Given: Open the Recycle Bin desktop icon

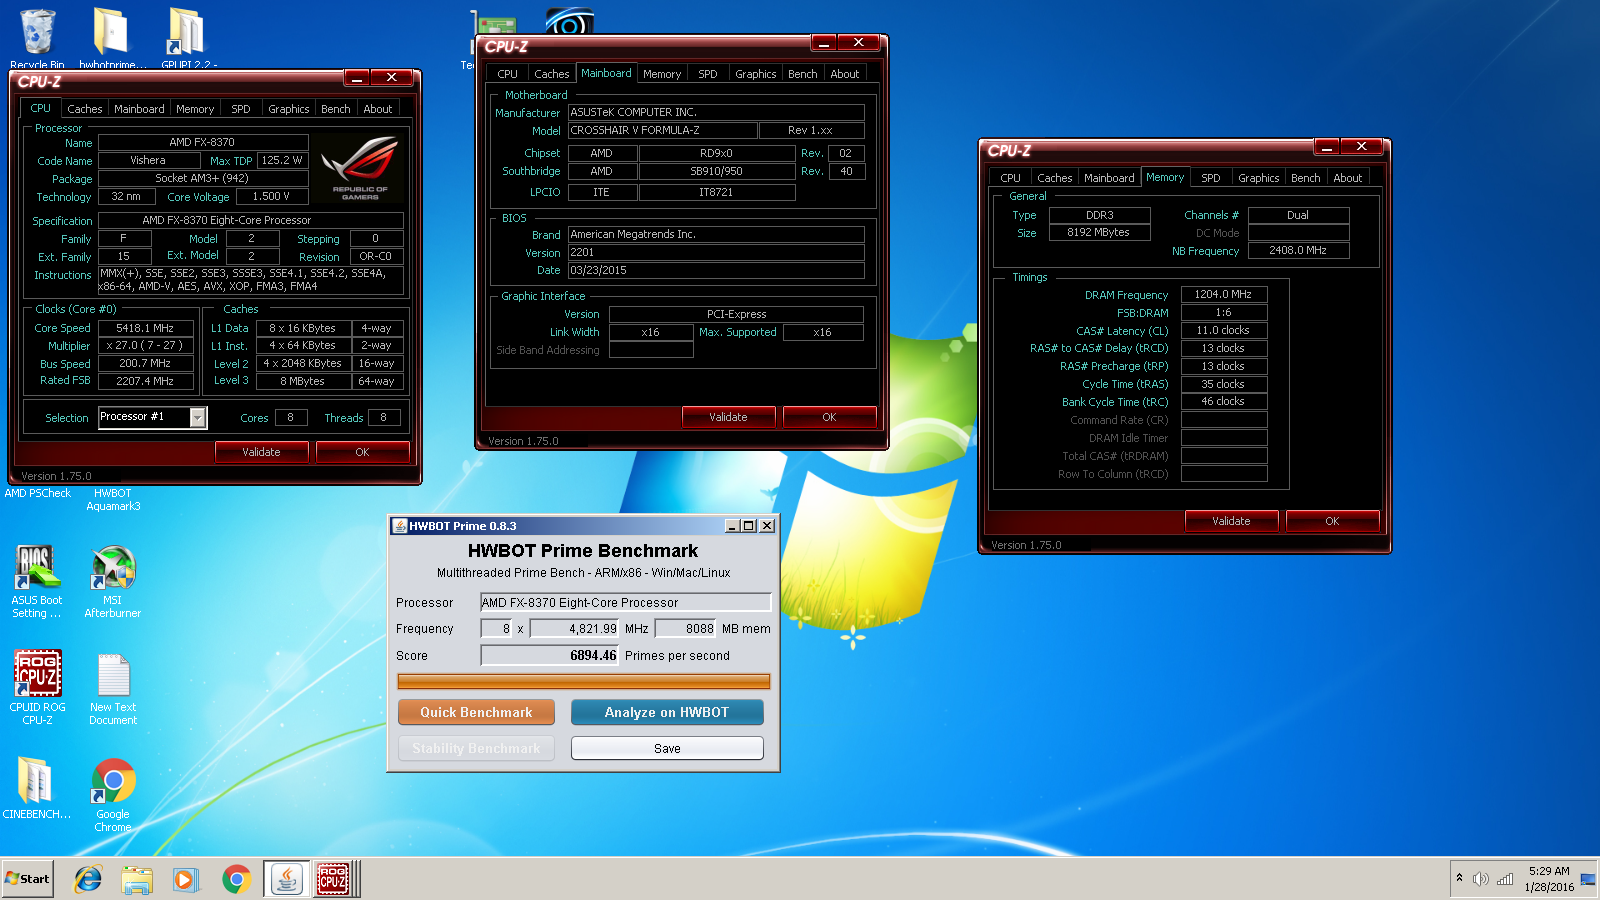Looking at the screenshot, I should 37,38.
